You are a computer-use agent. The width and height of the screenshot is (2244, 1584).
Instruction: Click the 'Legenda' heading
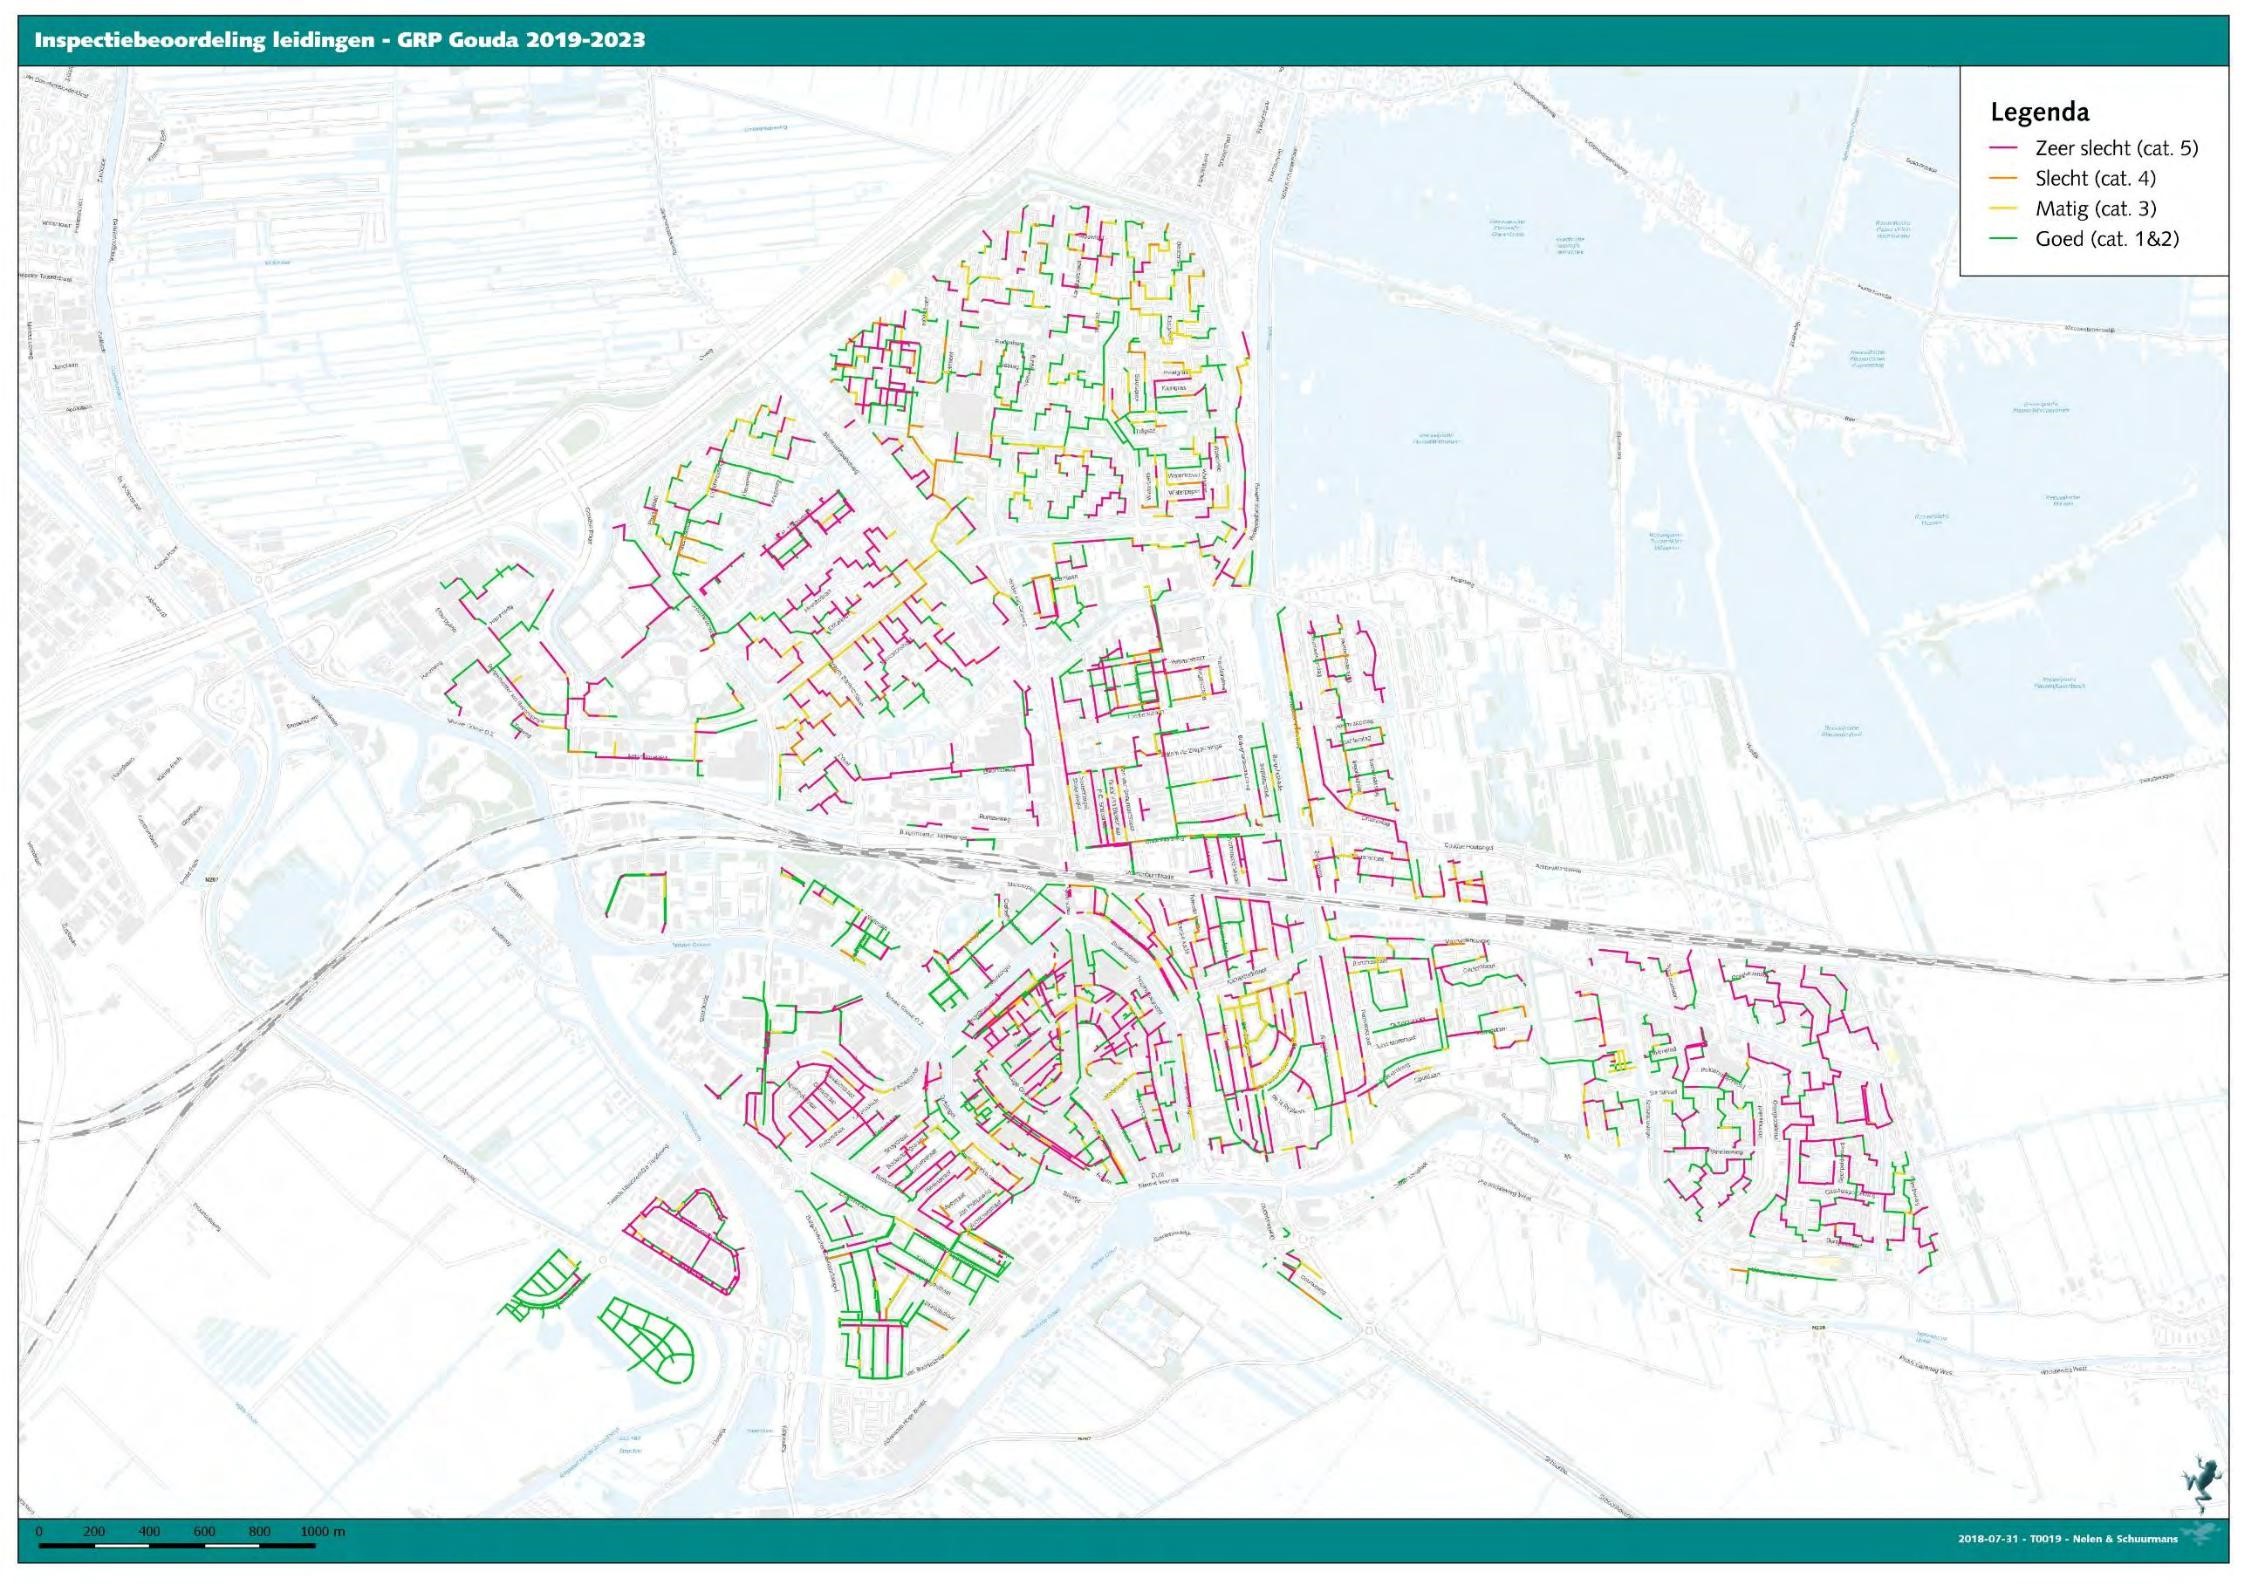point(2039,112)
